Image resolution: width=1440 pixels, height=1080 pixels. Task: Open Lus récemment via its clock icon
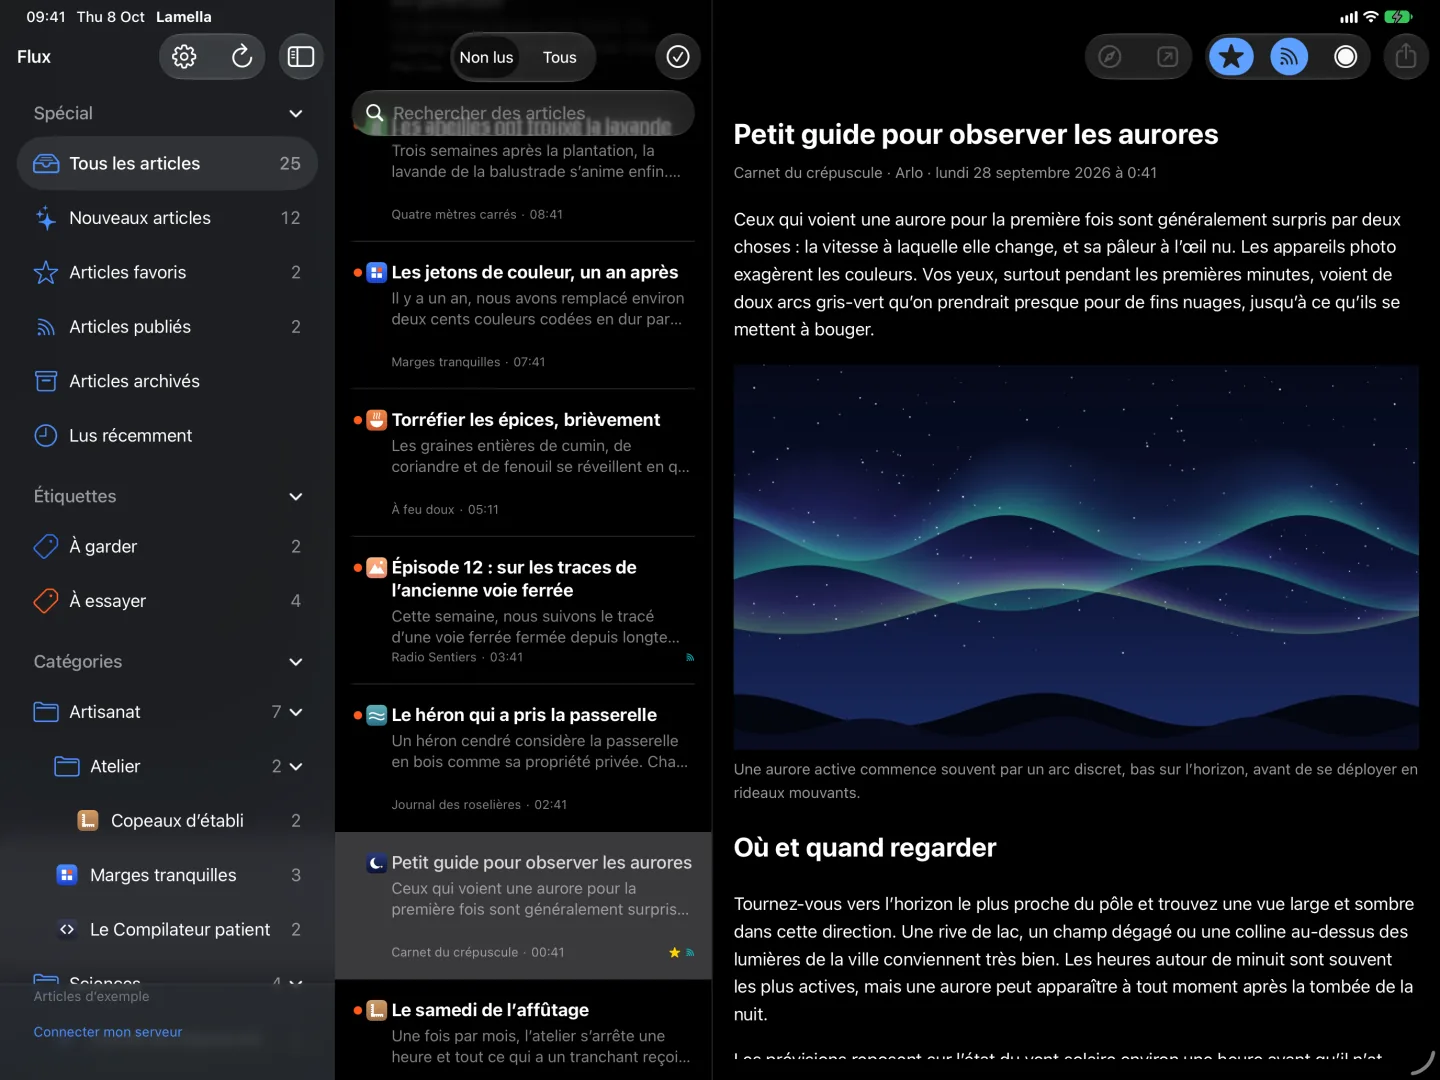pyautogui.click(x=46, y=435)
